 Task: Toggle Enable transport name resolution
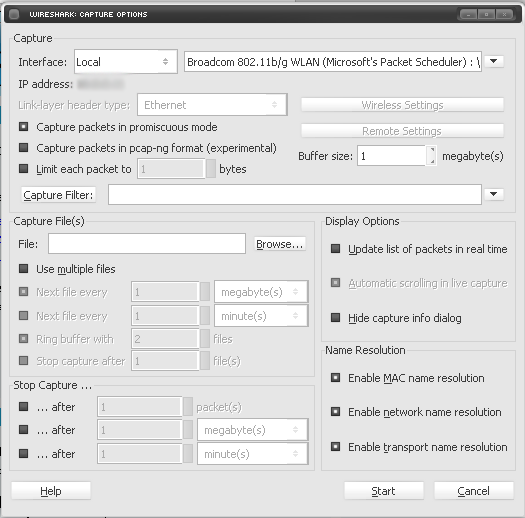(x=335, y=447)
